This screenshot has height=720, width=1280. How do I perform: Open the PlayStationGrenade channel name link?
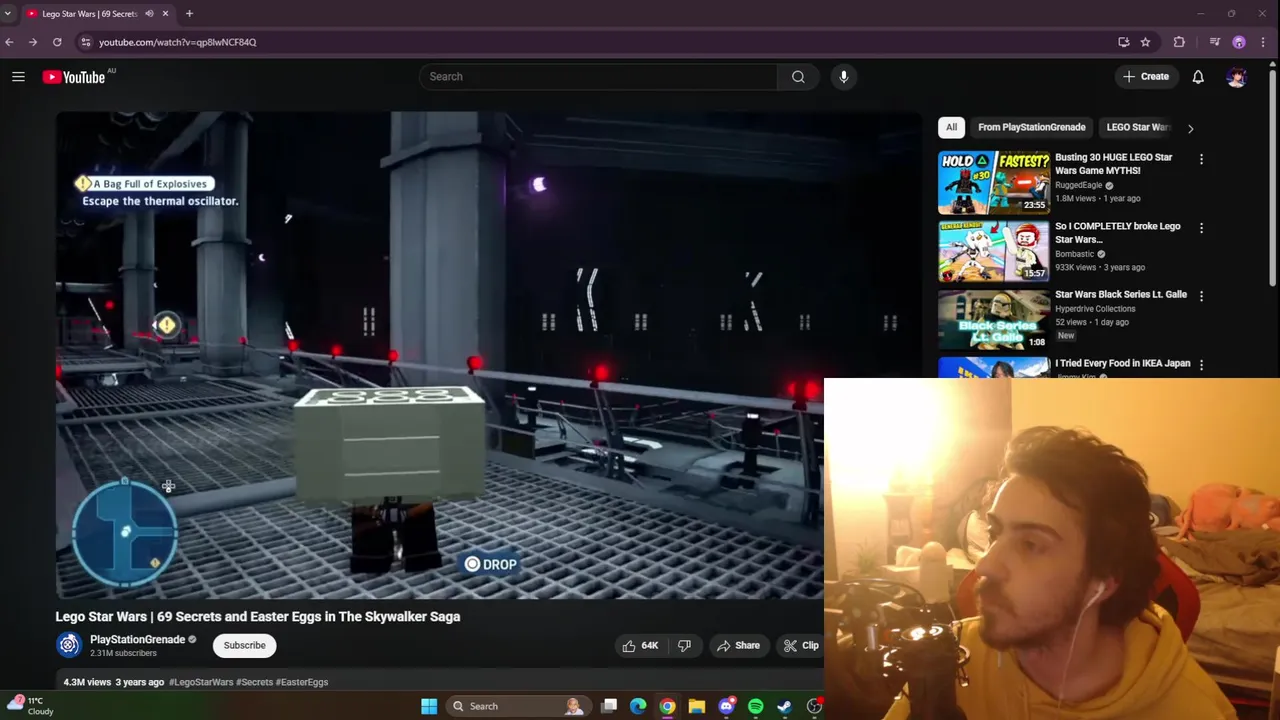tap(137, 640)
